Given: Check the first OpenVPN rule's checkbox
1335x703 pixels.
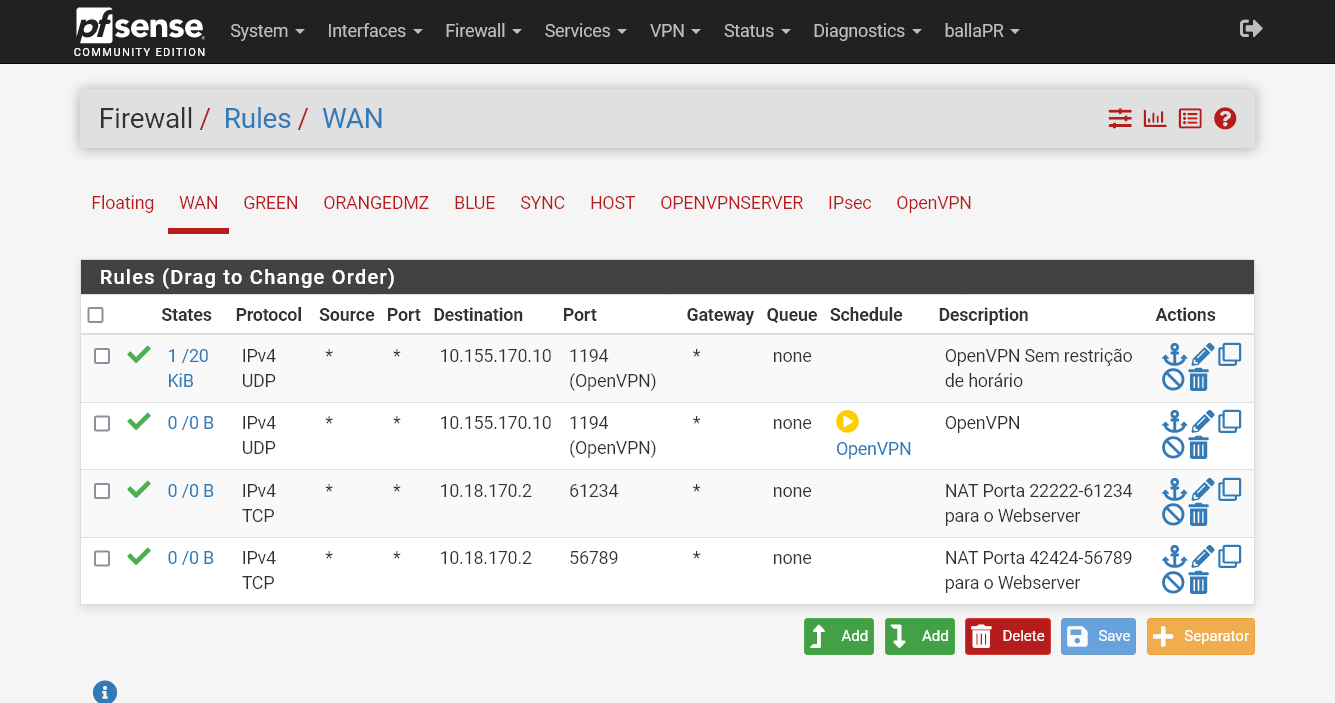Looking at the screenshot, I should (x=101, y=355).
